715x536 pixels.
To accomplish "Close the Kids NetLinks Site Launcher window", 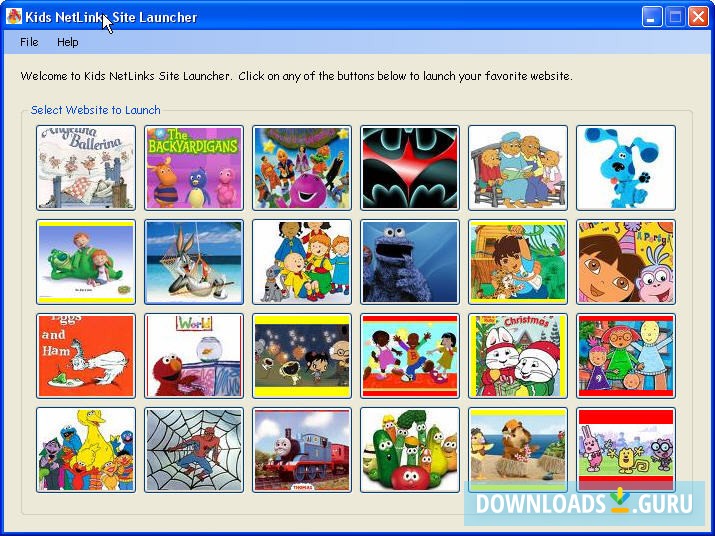I will tap(698, 17).
